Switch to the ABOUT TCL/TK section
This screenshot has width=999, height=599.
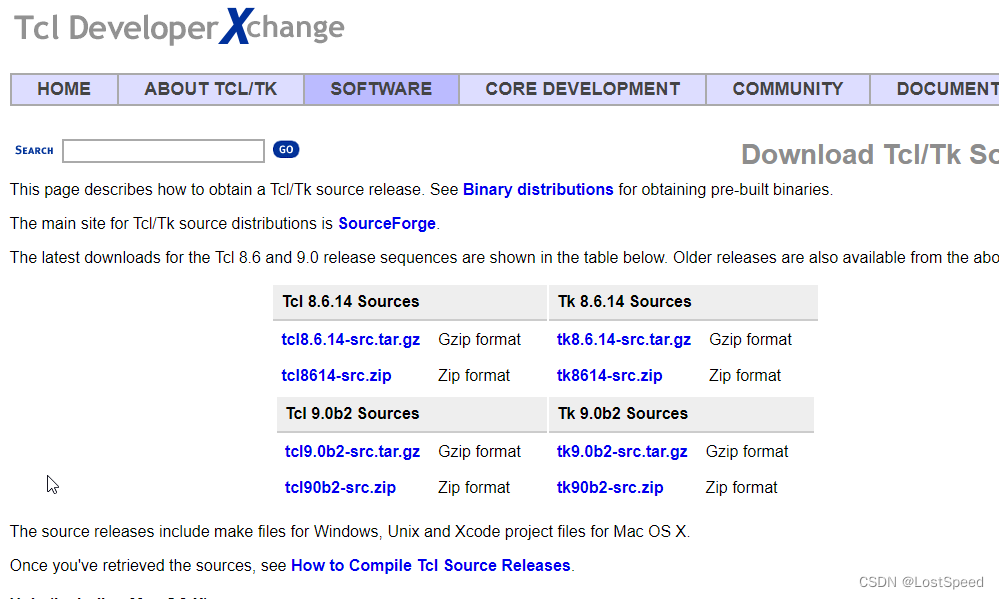(x=210, y=89)
